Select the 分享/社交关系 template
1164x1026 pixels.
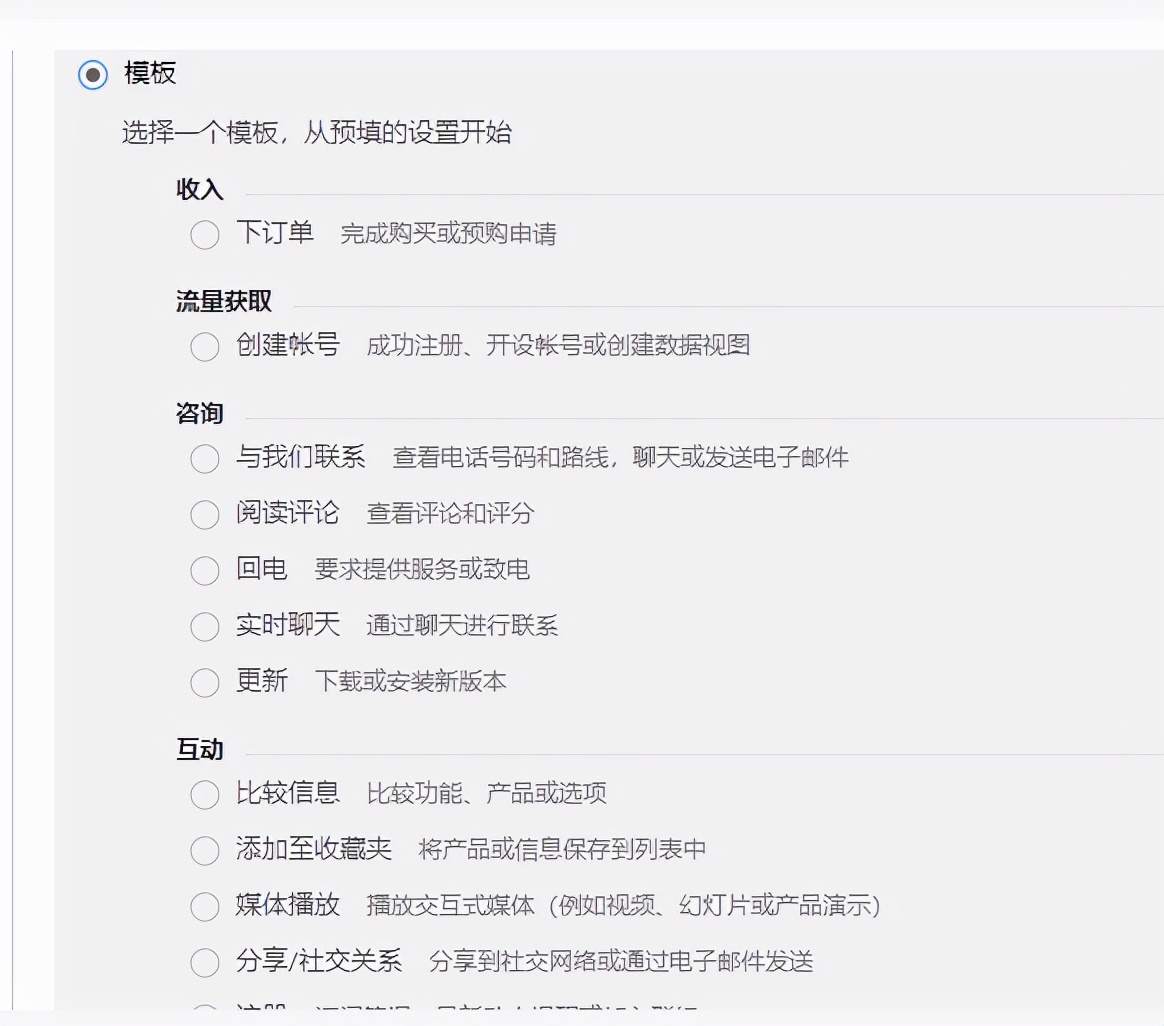tap(205, 962)
